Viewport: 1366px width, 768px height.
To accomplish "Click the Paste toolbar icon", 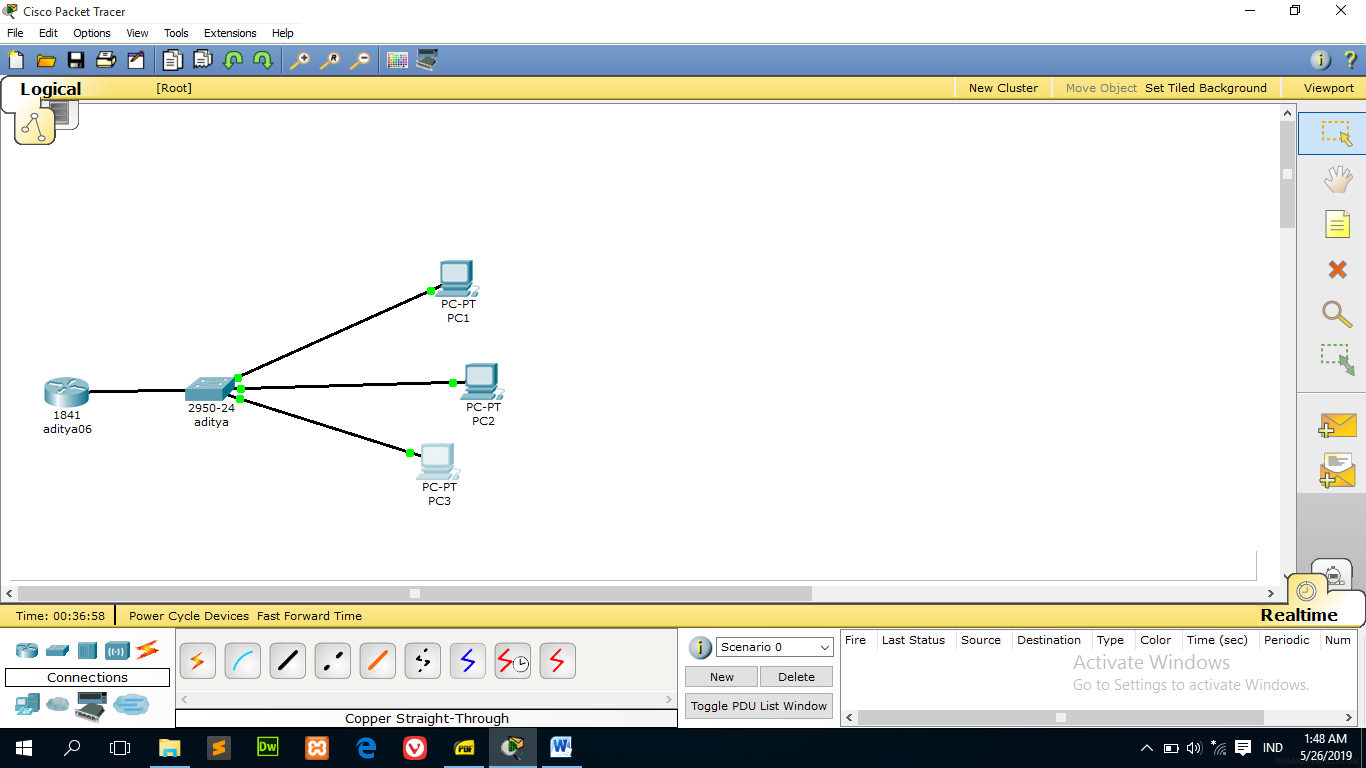I will click(203, 60).
